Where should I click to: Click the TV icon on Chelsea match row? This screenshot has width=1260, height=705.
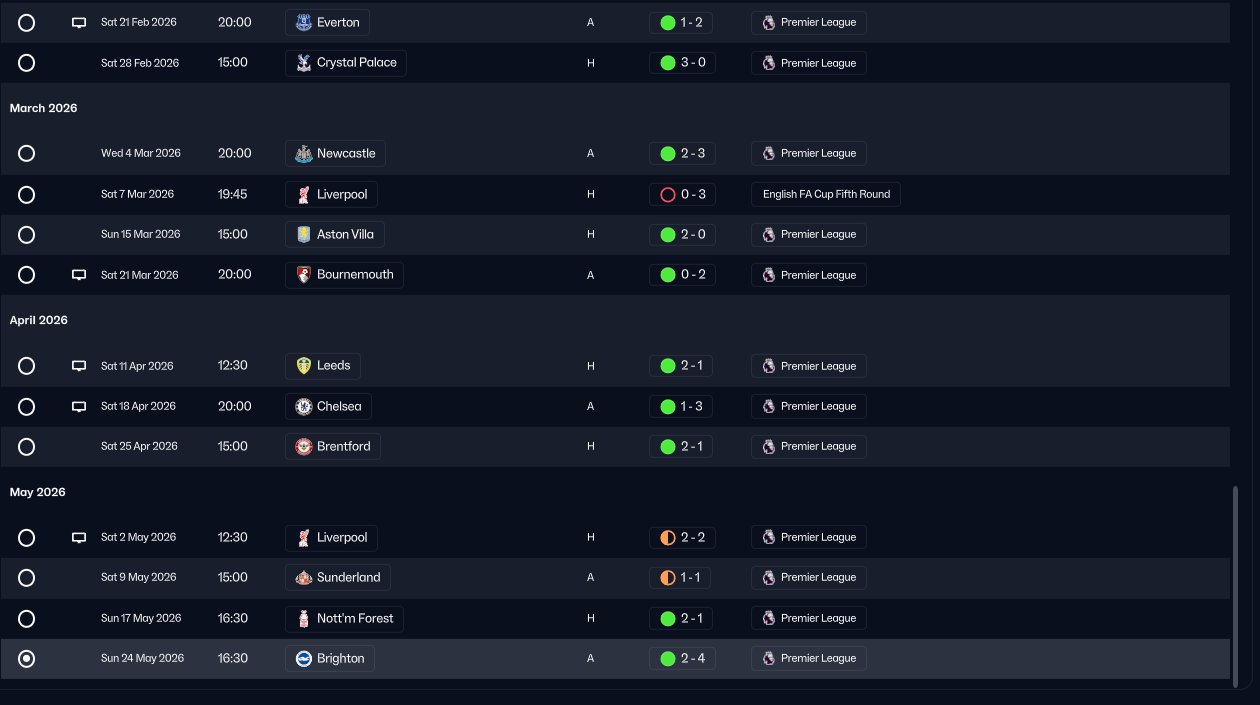tap(79, 407)
